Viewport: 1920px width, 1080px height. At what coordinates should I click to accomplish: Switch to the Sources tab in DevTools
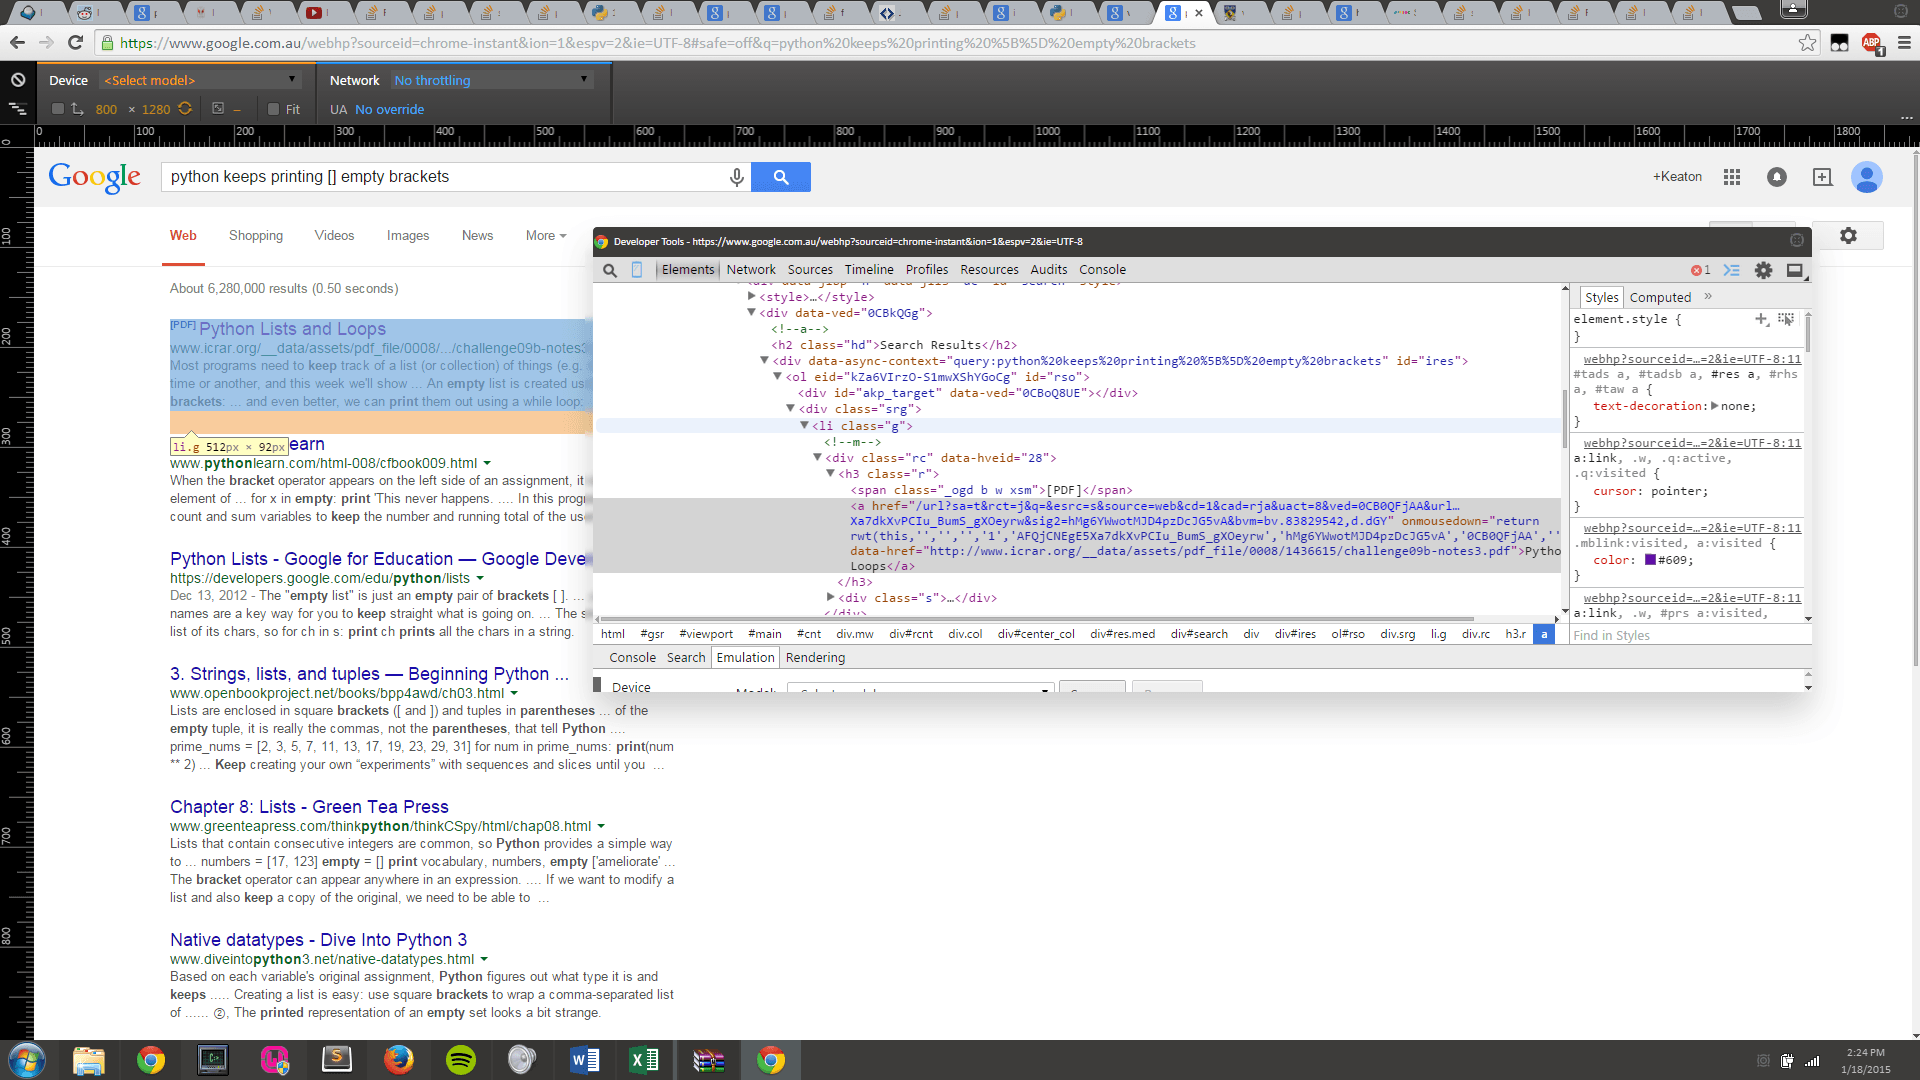[x=810, y=270]
